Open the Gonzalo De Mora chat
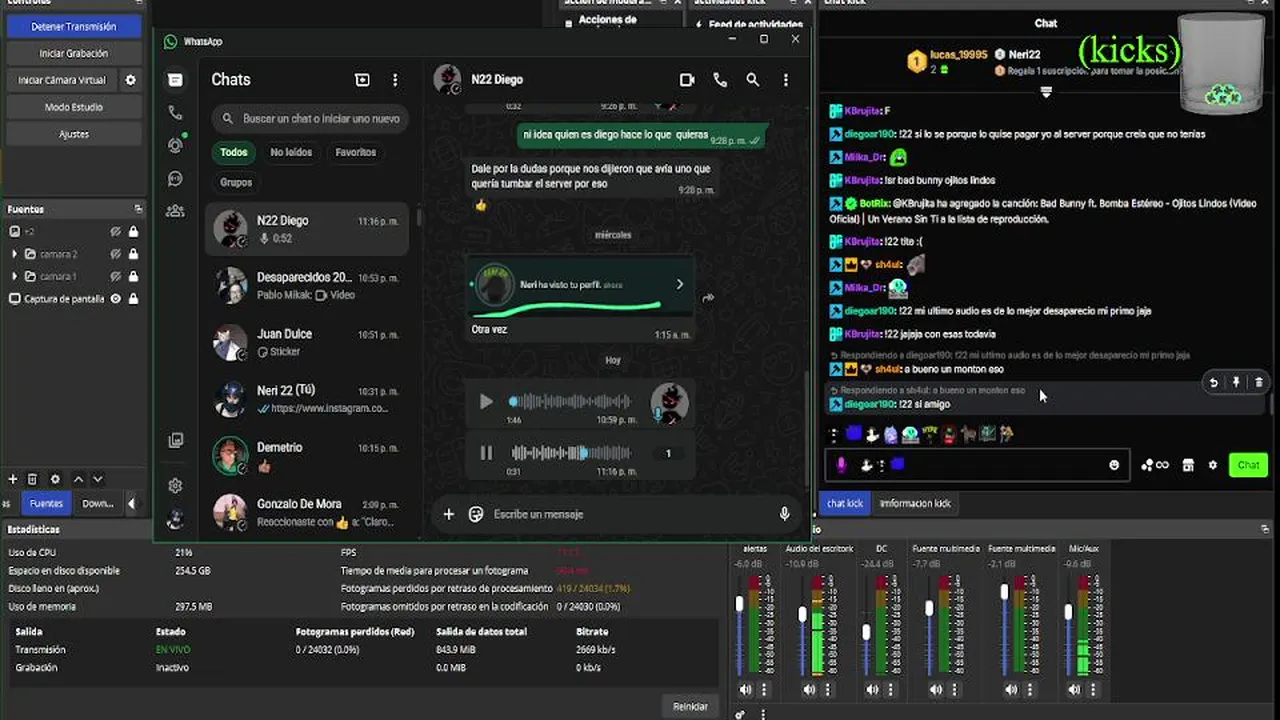This screenshot has height=720, width=1280. coord(308,513)
